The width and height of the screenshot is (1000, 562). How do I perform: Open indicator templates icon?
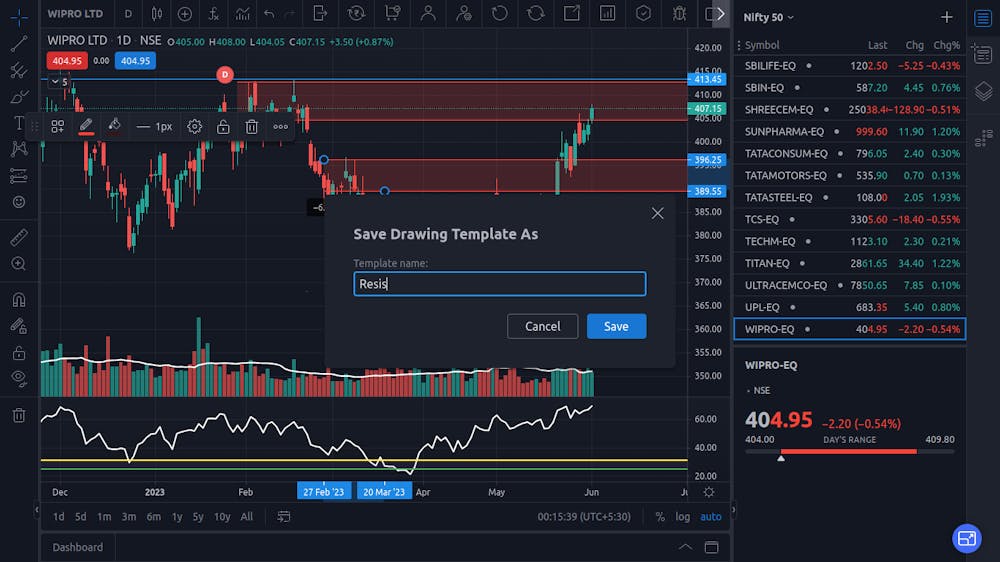click(x=242, y=13)
